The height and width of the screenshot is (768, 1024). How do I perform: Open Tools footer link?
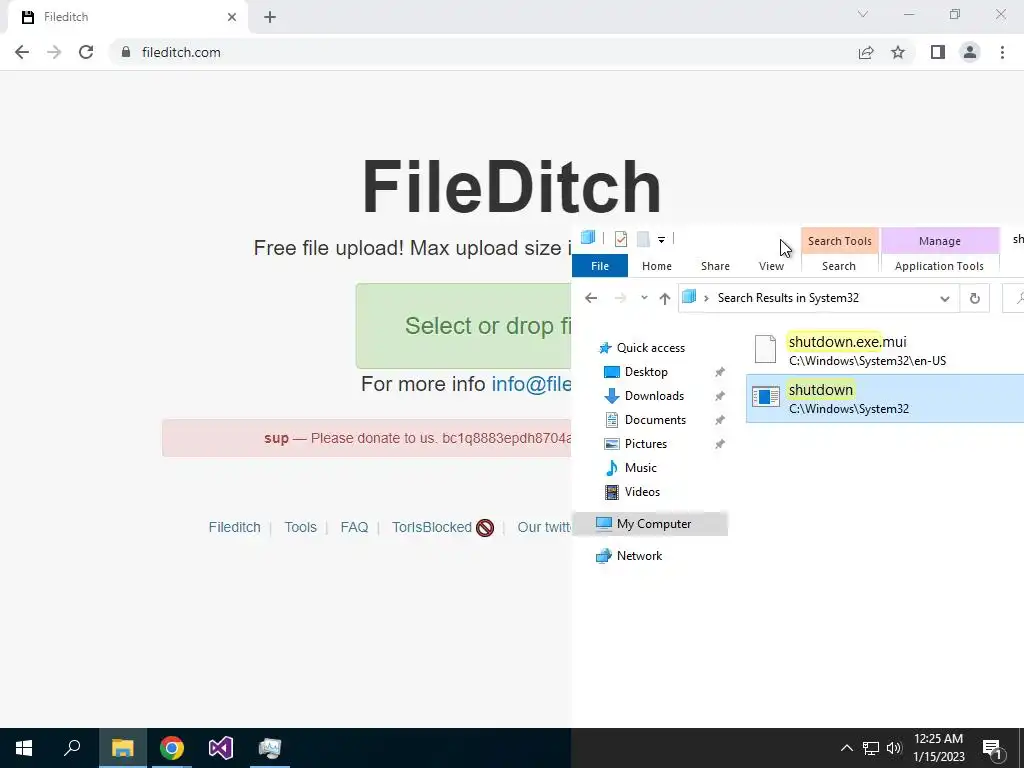click(x=300, y=527)
